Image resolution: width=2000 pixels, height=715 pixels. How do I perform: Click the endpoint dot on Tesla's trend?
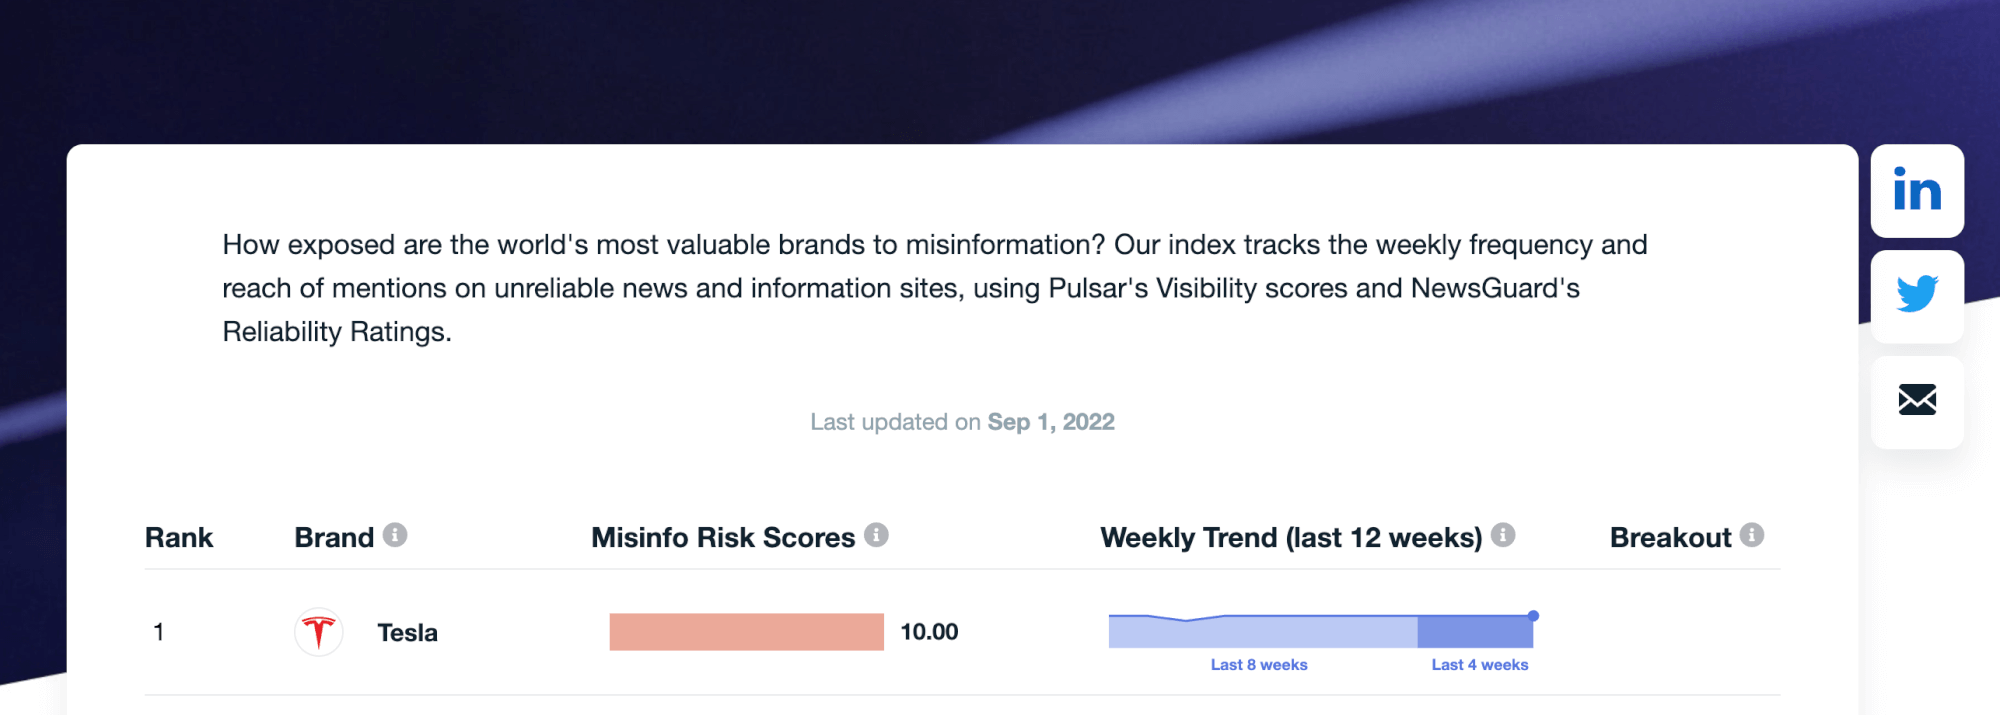coord(1533,616)
